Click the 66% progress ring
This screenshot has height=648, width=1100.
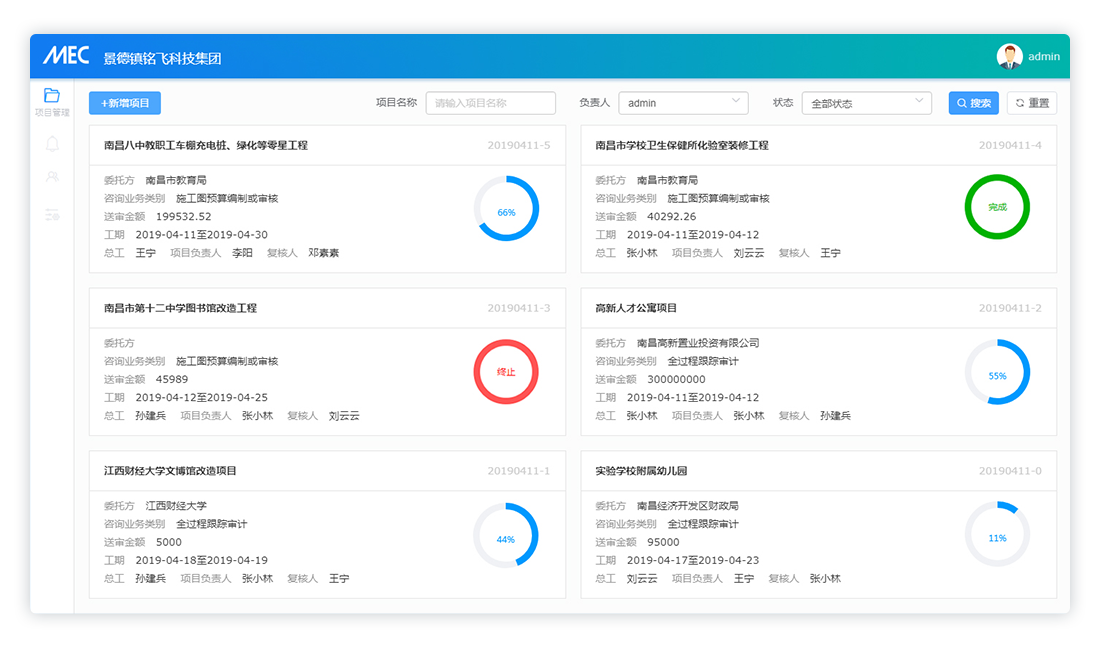tap(506, 209)
